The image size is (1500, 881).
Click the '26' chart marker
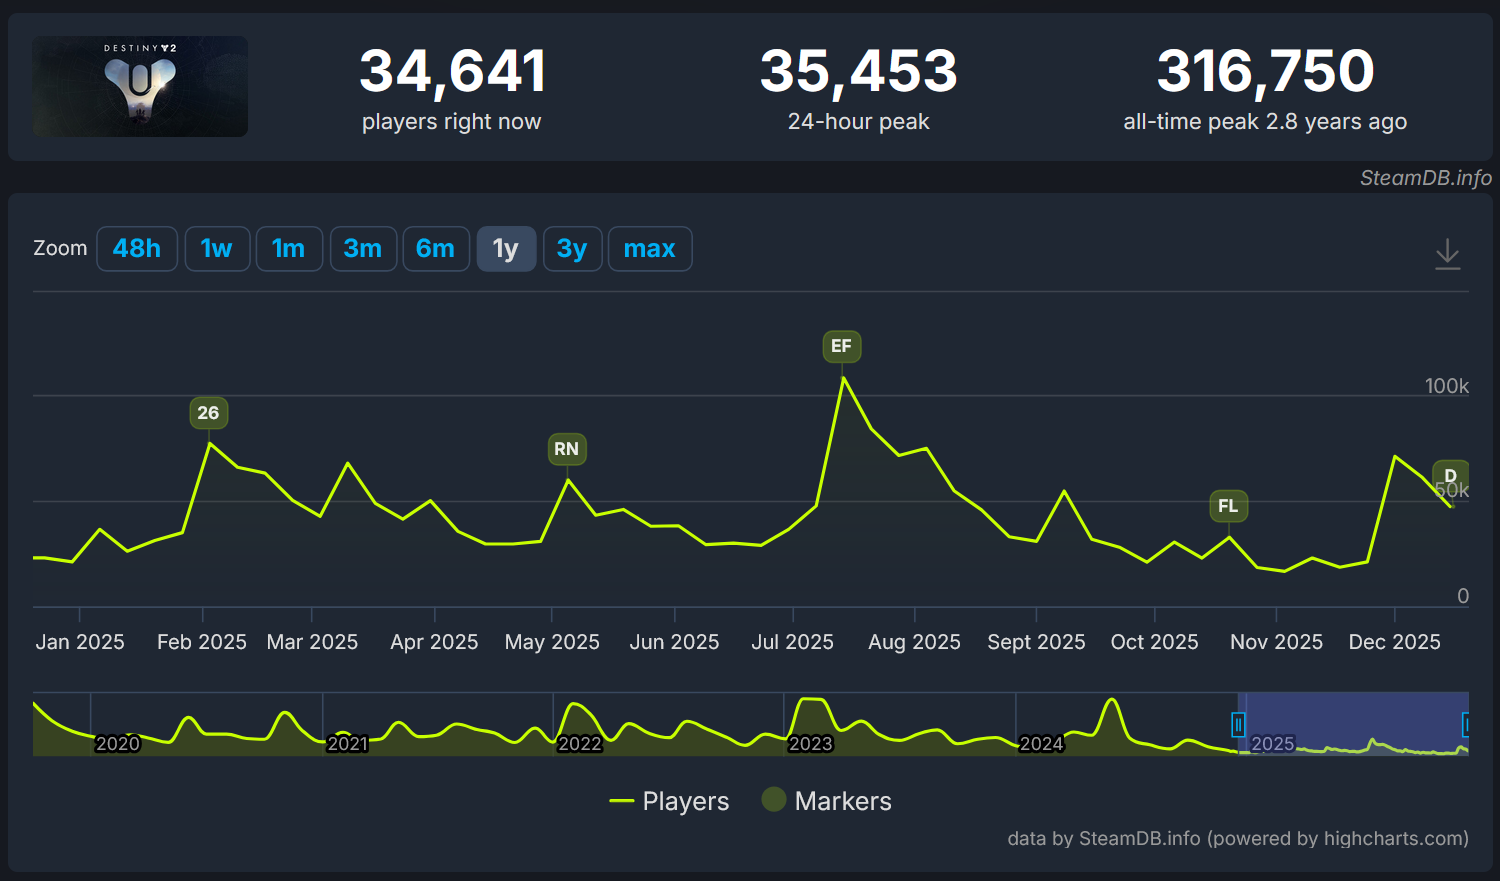[x=208, y=413]
